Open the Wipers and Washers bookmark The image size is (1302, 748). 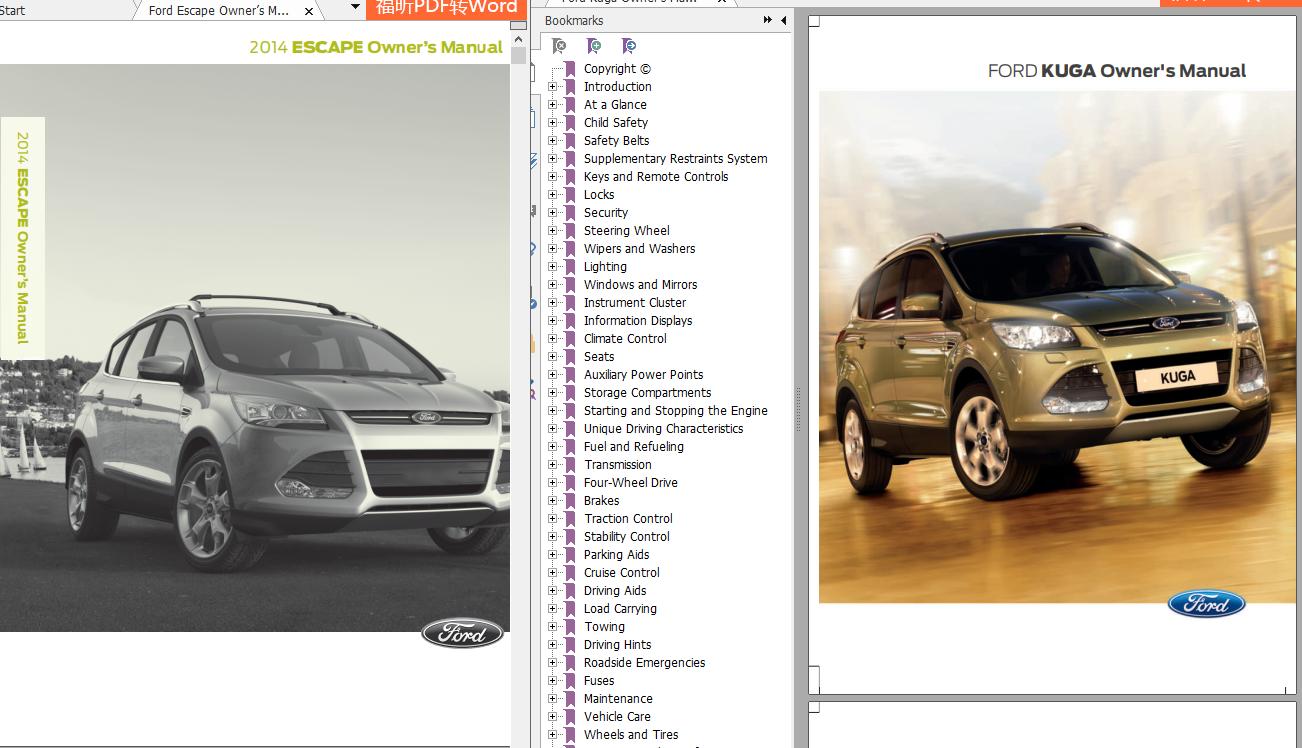point(639,249)
